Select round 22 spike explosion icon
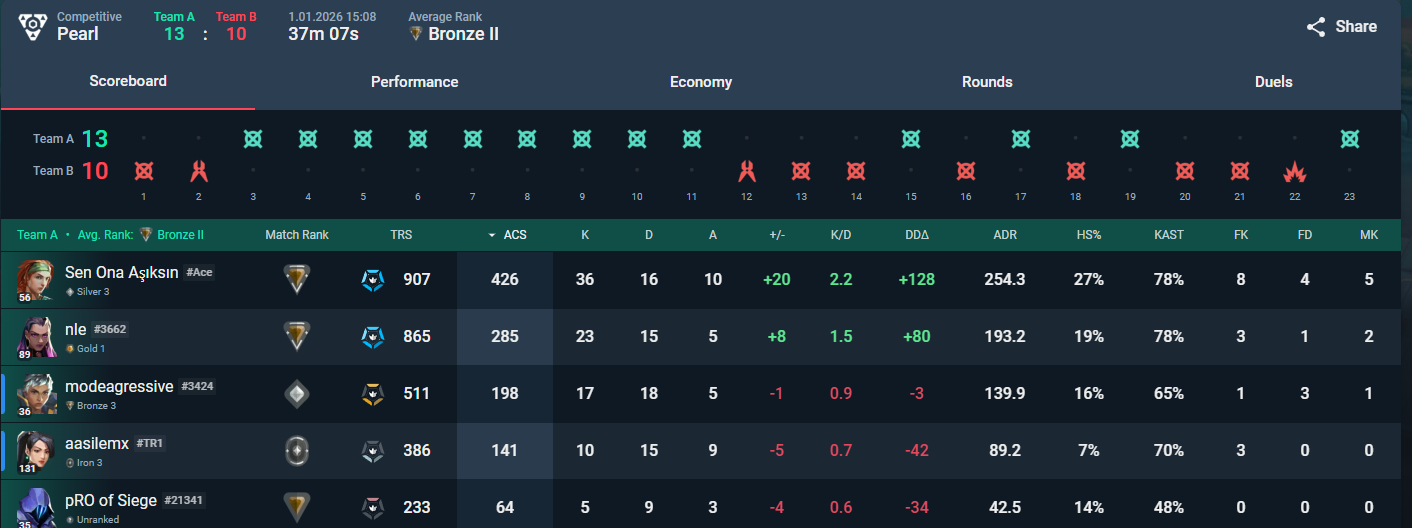 [x=1294, y=171]
